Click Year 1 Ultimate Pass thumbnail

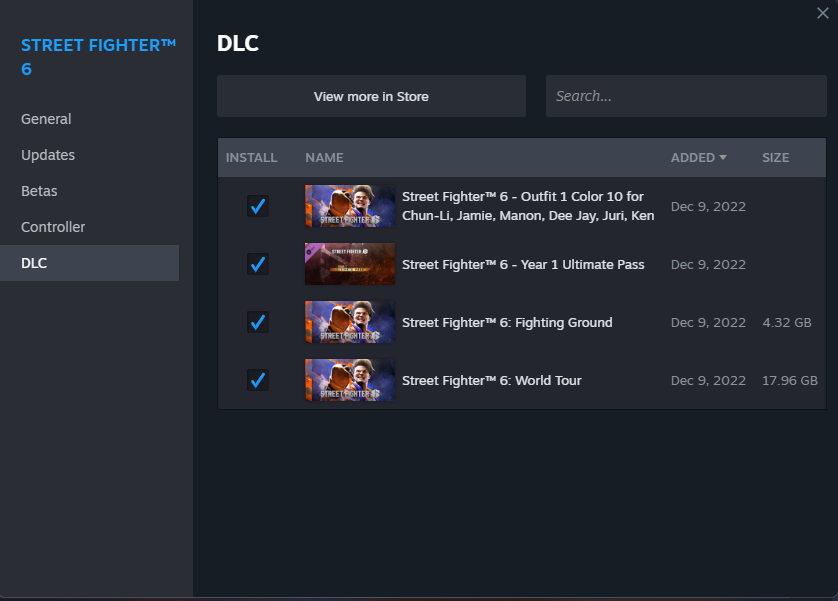point(350,264)
